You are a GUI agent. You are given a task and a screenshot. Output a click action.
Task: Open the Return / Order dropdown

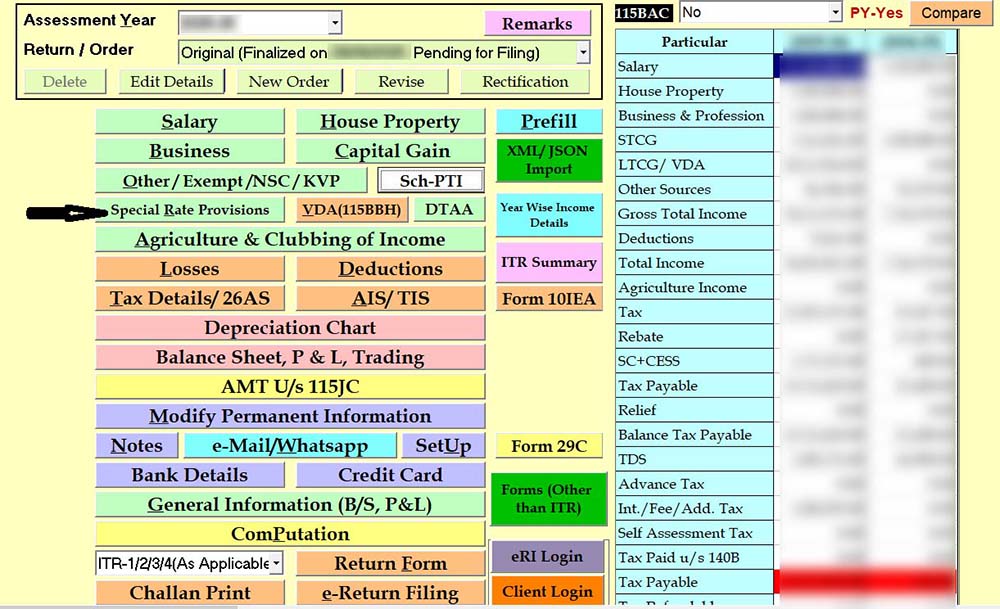coord(582,52)
